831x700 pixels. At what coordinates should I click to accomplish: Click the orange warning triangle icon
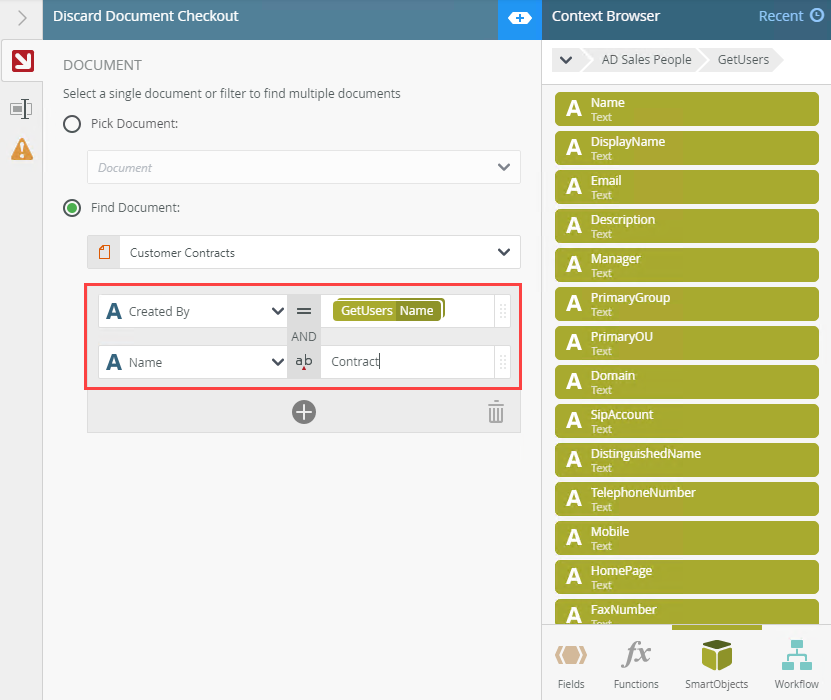[21, 150]
